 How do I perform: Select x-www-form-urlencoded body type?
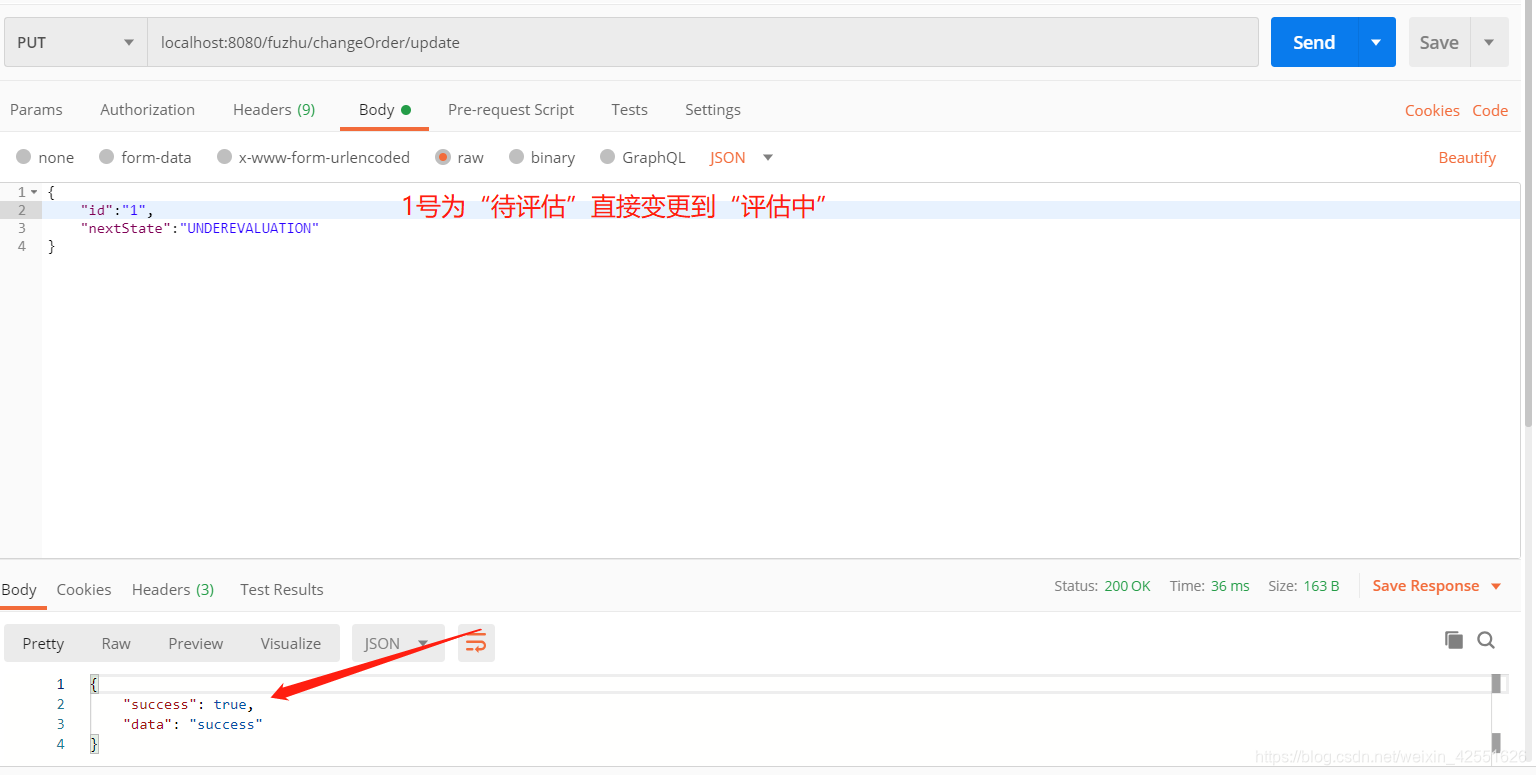point(313,157)
